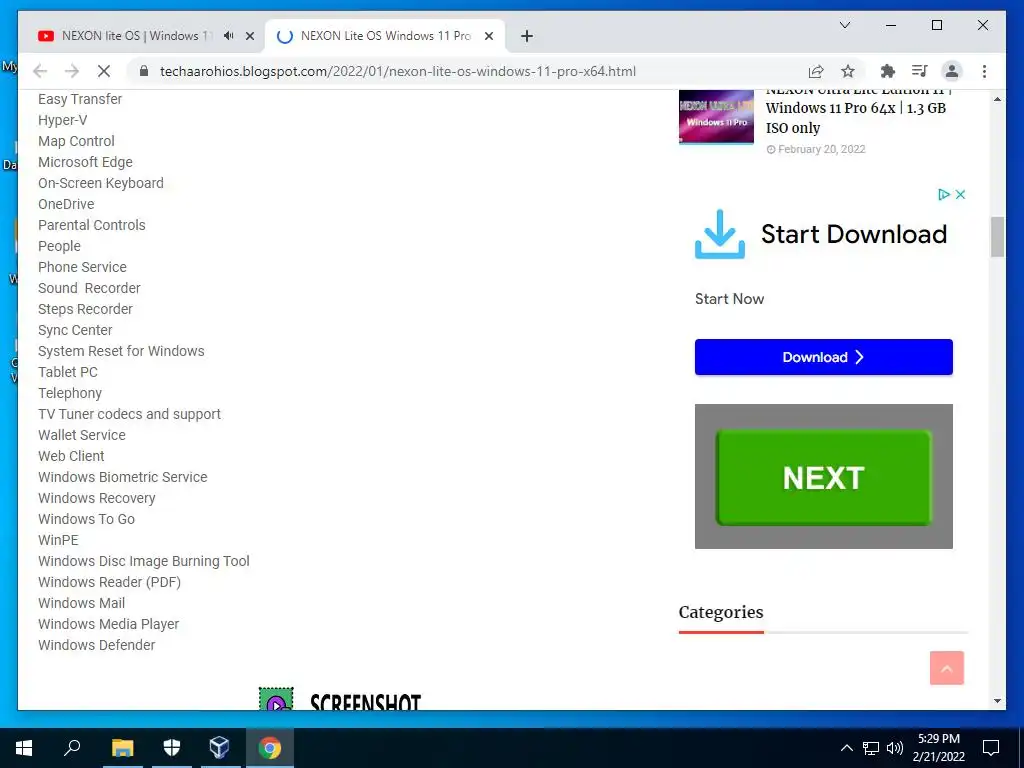Click 'Hyper-V' list text
1024x768 pixels.
point(62,120)
